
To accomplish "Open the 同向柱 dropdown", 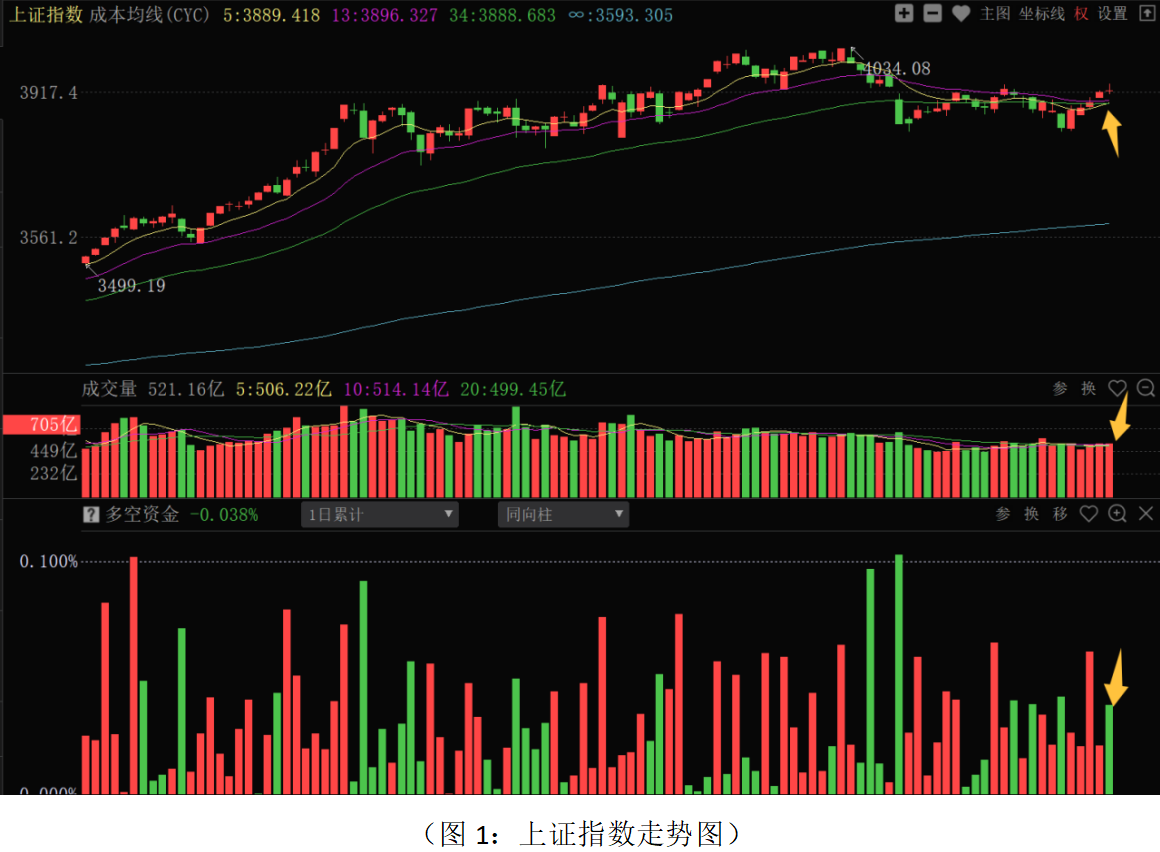I will (563, 515).
